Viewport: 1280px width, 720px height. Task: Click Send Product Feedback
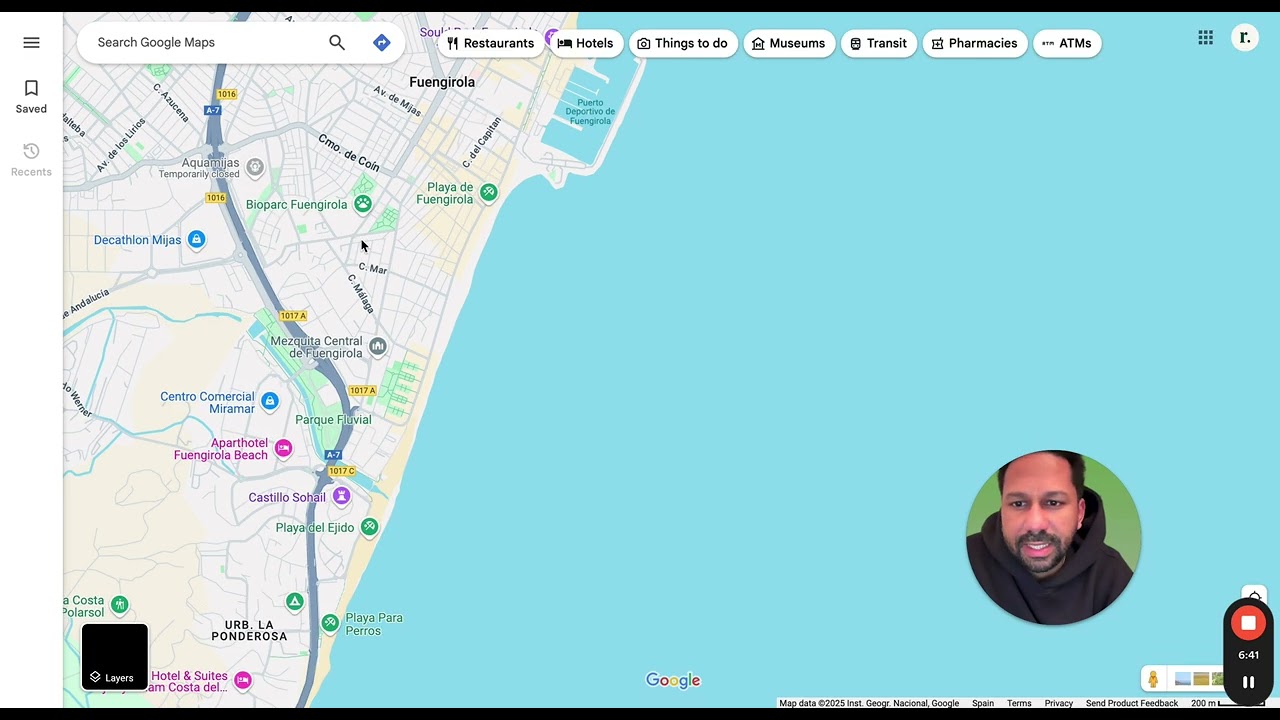(x=1132, y=703)
